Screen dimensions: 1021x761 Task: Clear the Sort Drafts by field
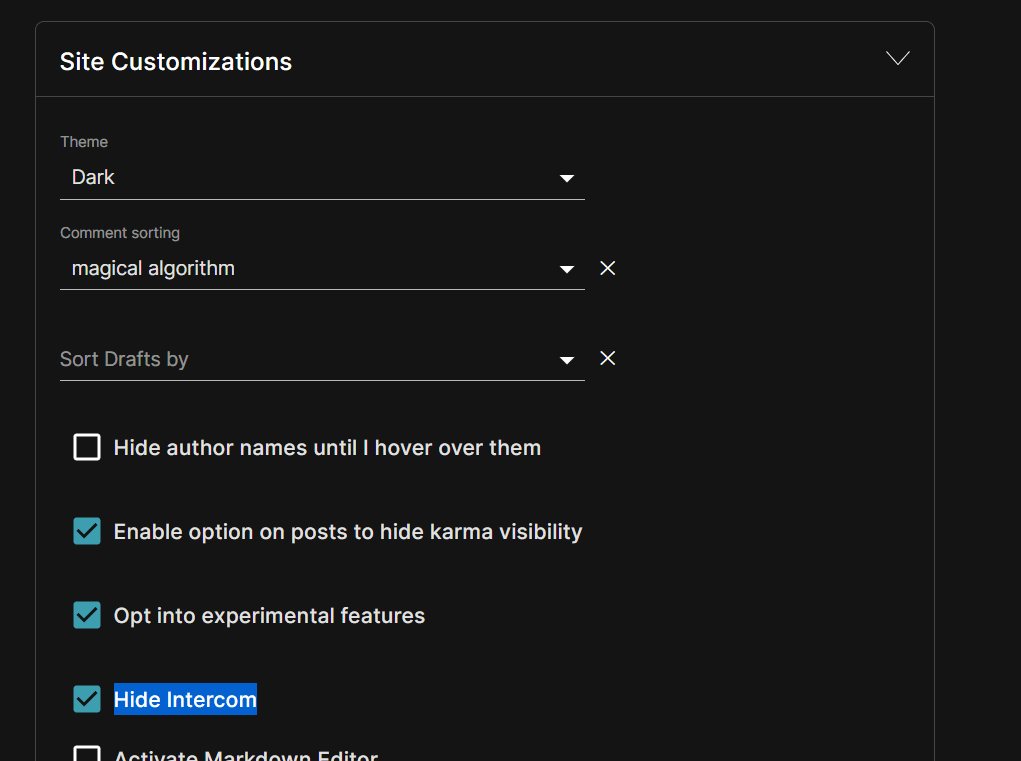point(607,358)
